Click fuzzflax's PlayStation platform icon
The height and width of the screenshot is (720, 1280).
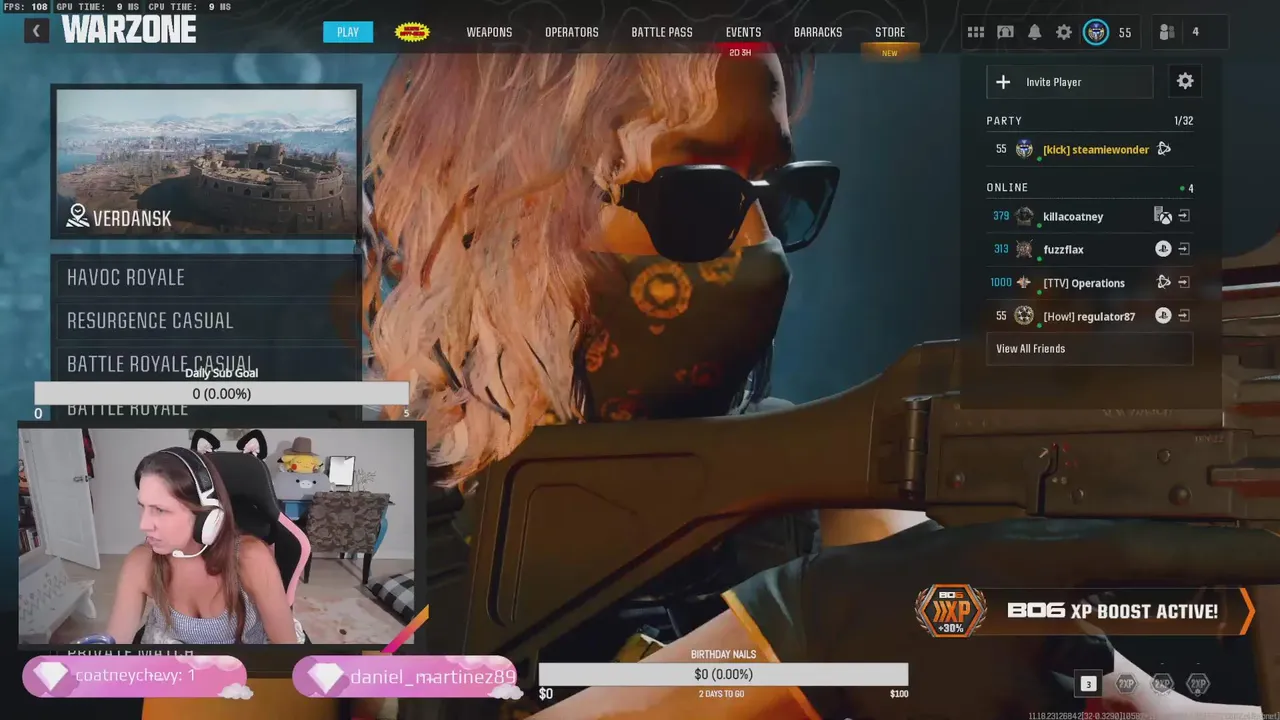tap(1163, 249)
